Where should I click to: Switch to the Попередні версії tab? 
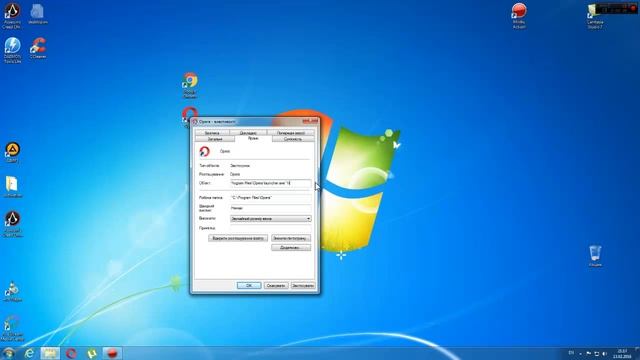click(x=291, y=133)
